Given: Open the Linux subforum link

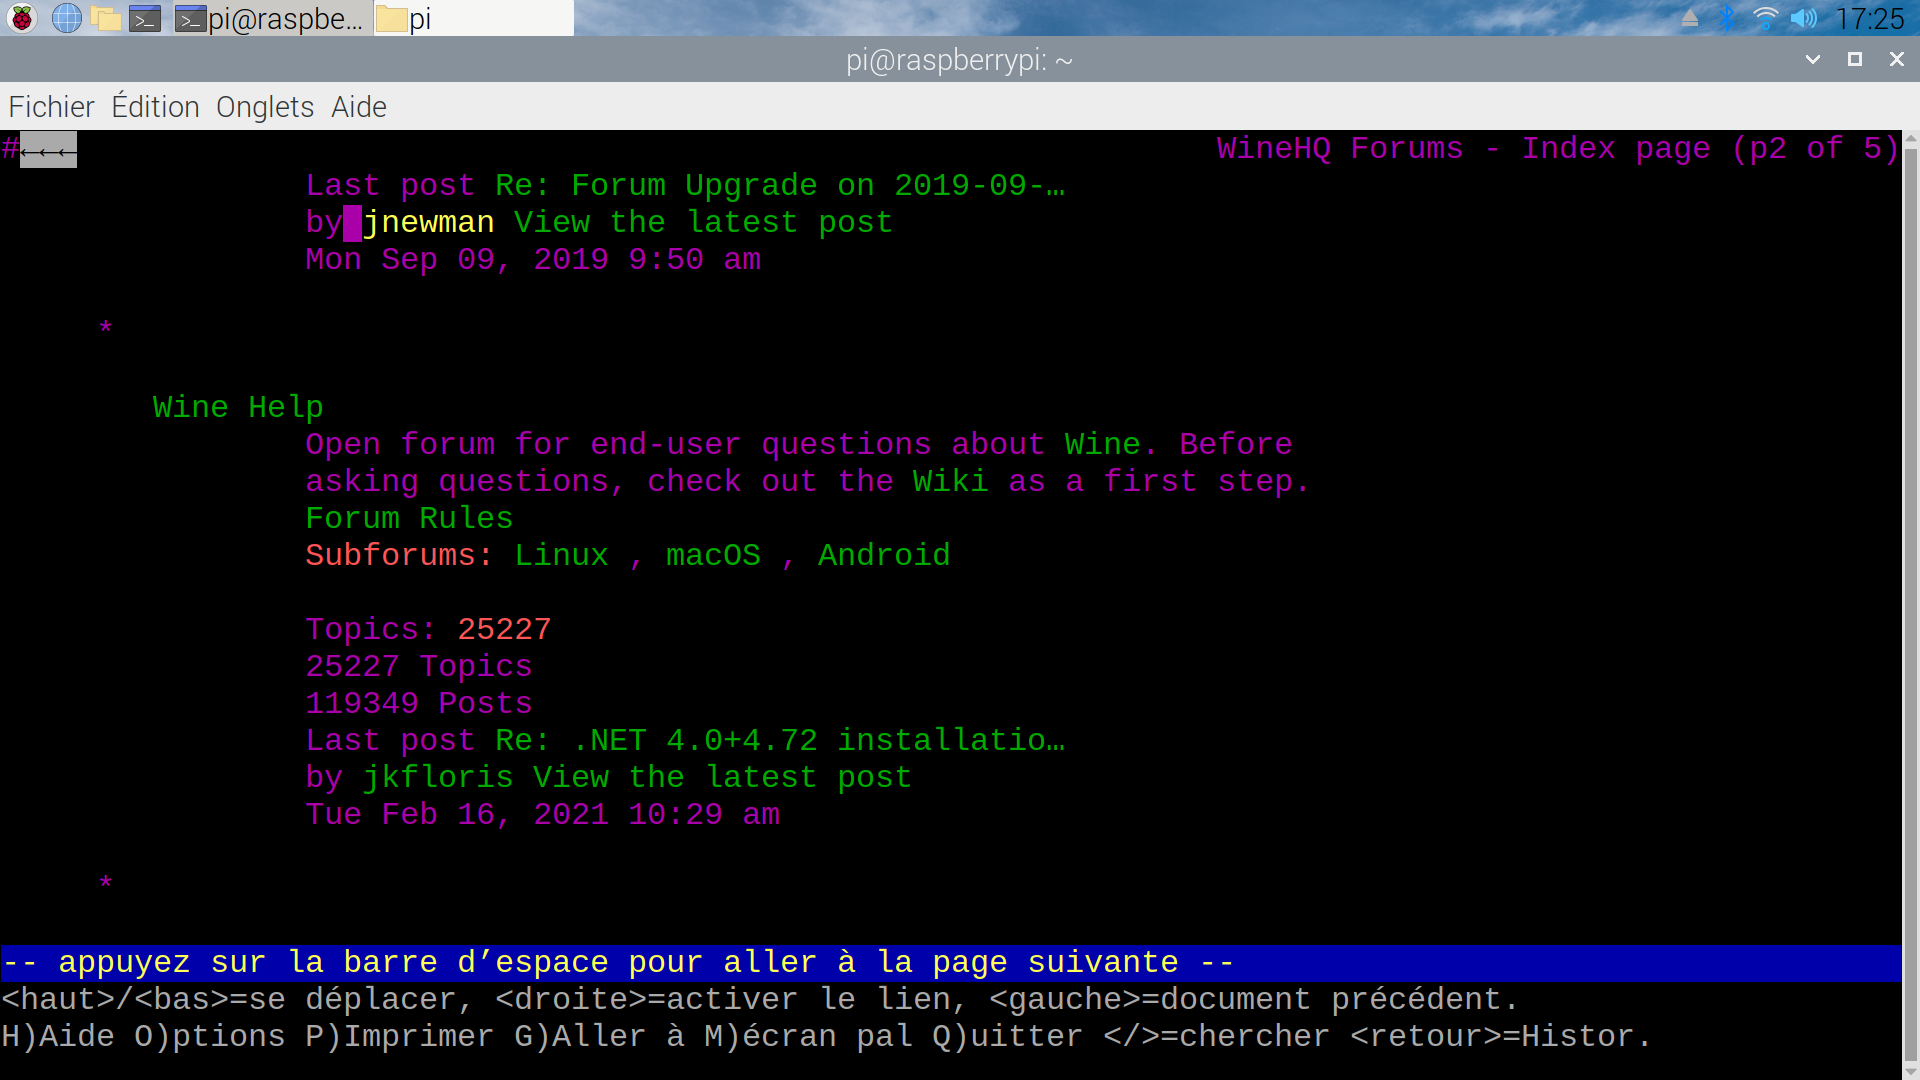Looking at the screenshot, I should tap(561, 555).
